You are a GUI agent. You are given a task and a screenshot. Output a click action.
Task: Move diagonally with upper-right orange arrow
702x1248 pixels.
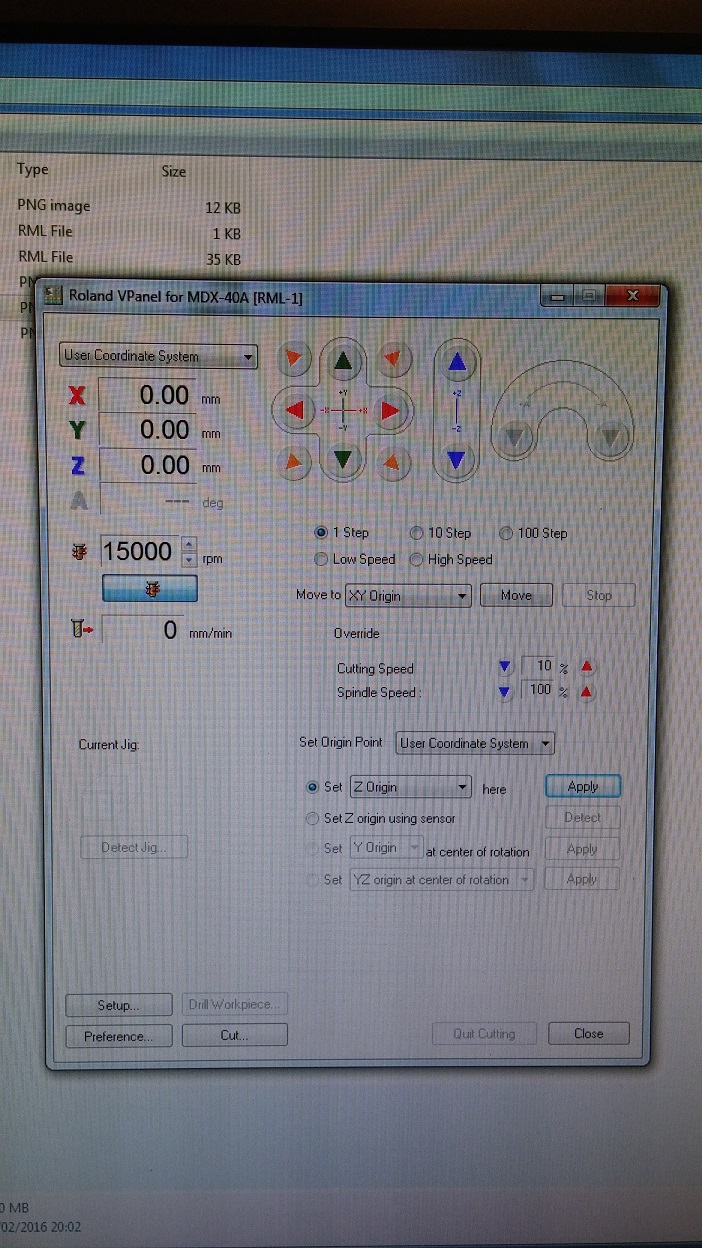pos(393,358)
